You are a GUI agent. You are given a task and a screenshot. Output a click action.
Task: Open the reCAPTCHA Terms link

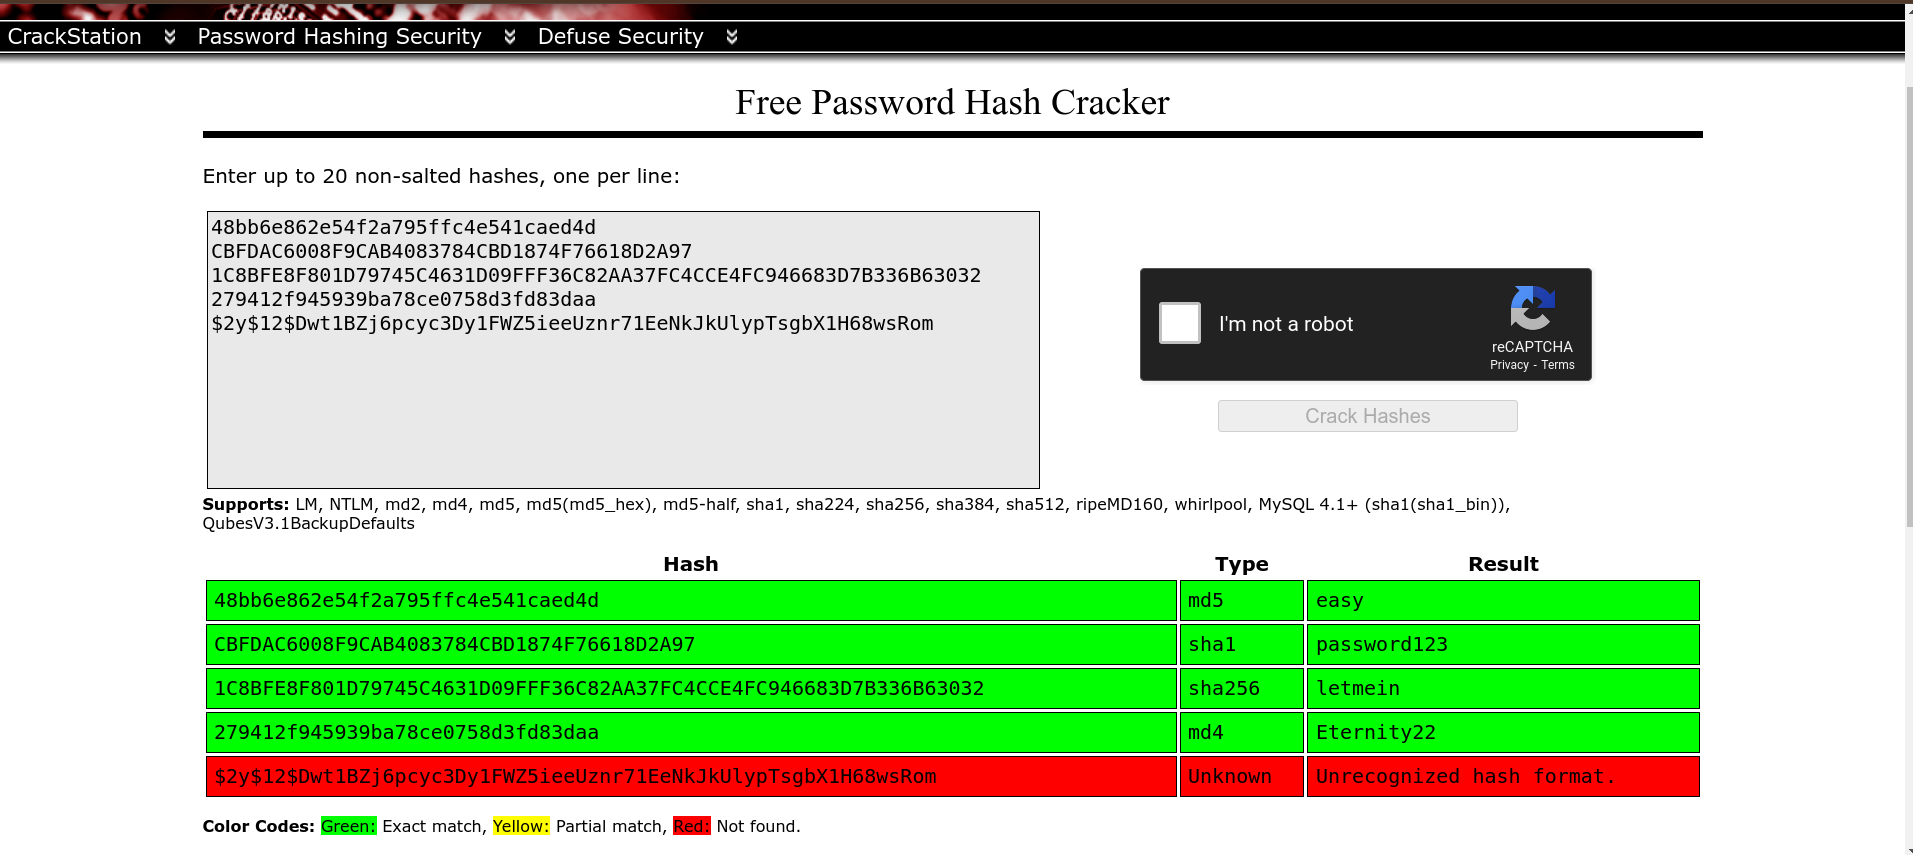(1558, 365)
